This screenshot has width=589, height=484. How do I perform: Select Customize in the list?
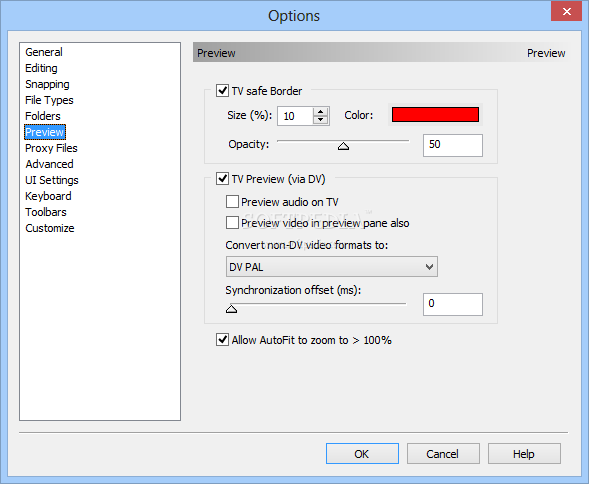(x=50, y=228)
